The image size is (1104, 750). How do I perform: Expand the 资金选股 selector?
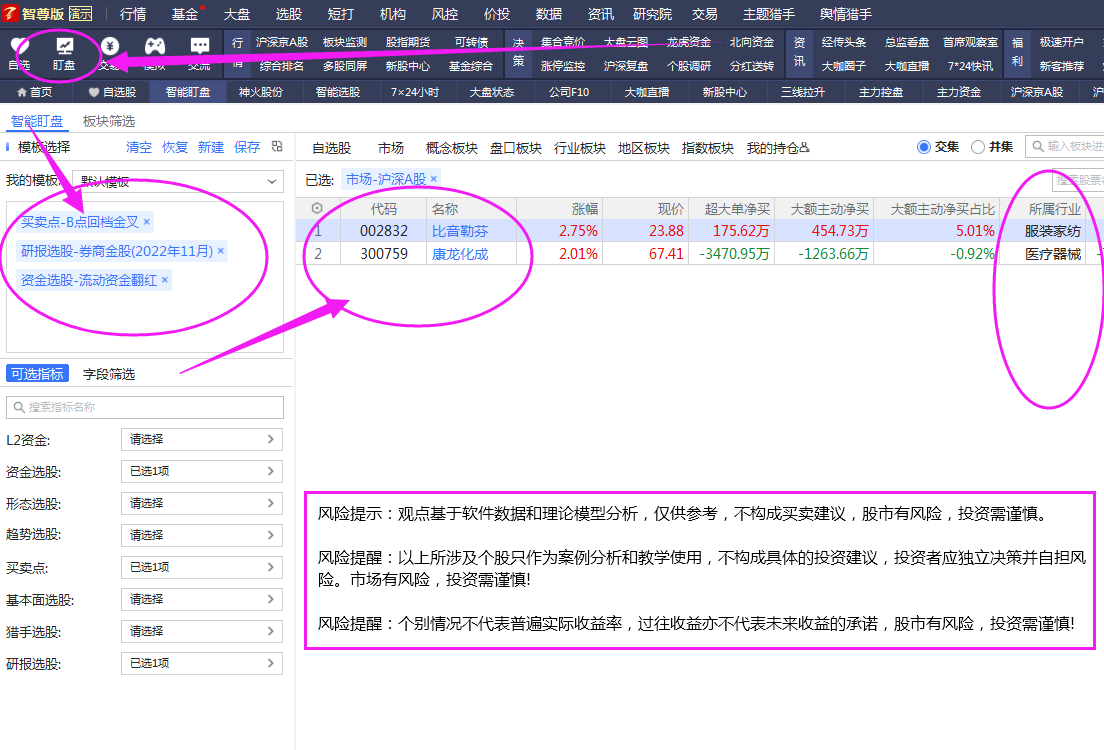(x=202, y=471)
